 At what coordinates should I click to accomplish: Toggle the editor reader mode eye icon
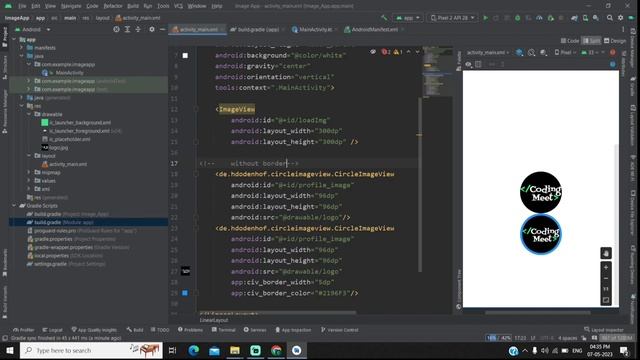coord(373,52)
